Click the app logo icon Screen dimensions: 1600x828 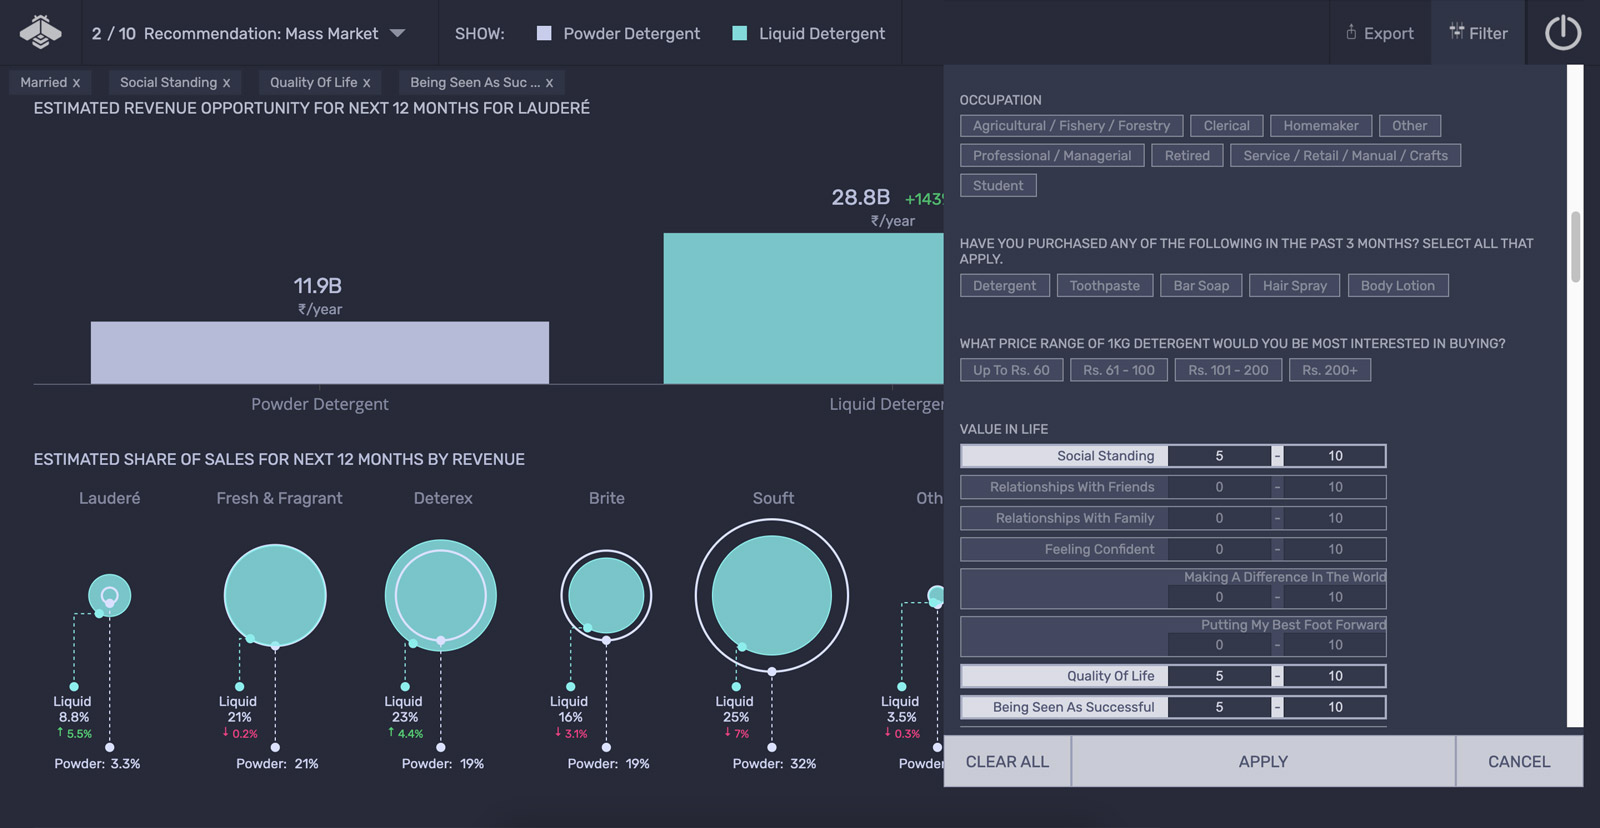point(40,32)
